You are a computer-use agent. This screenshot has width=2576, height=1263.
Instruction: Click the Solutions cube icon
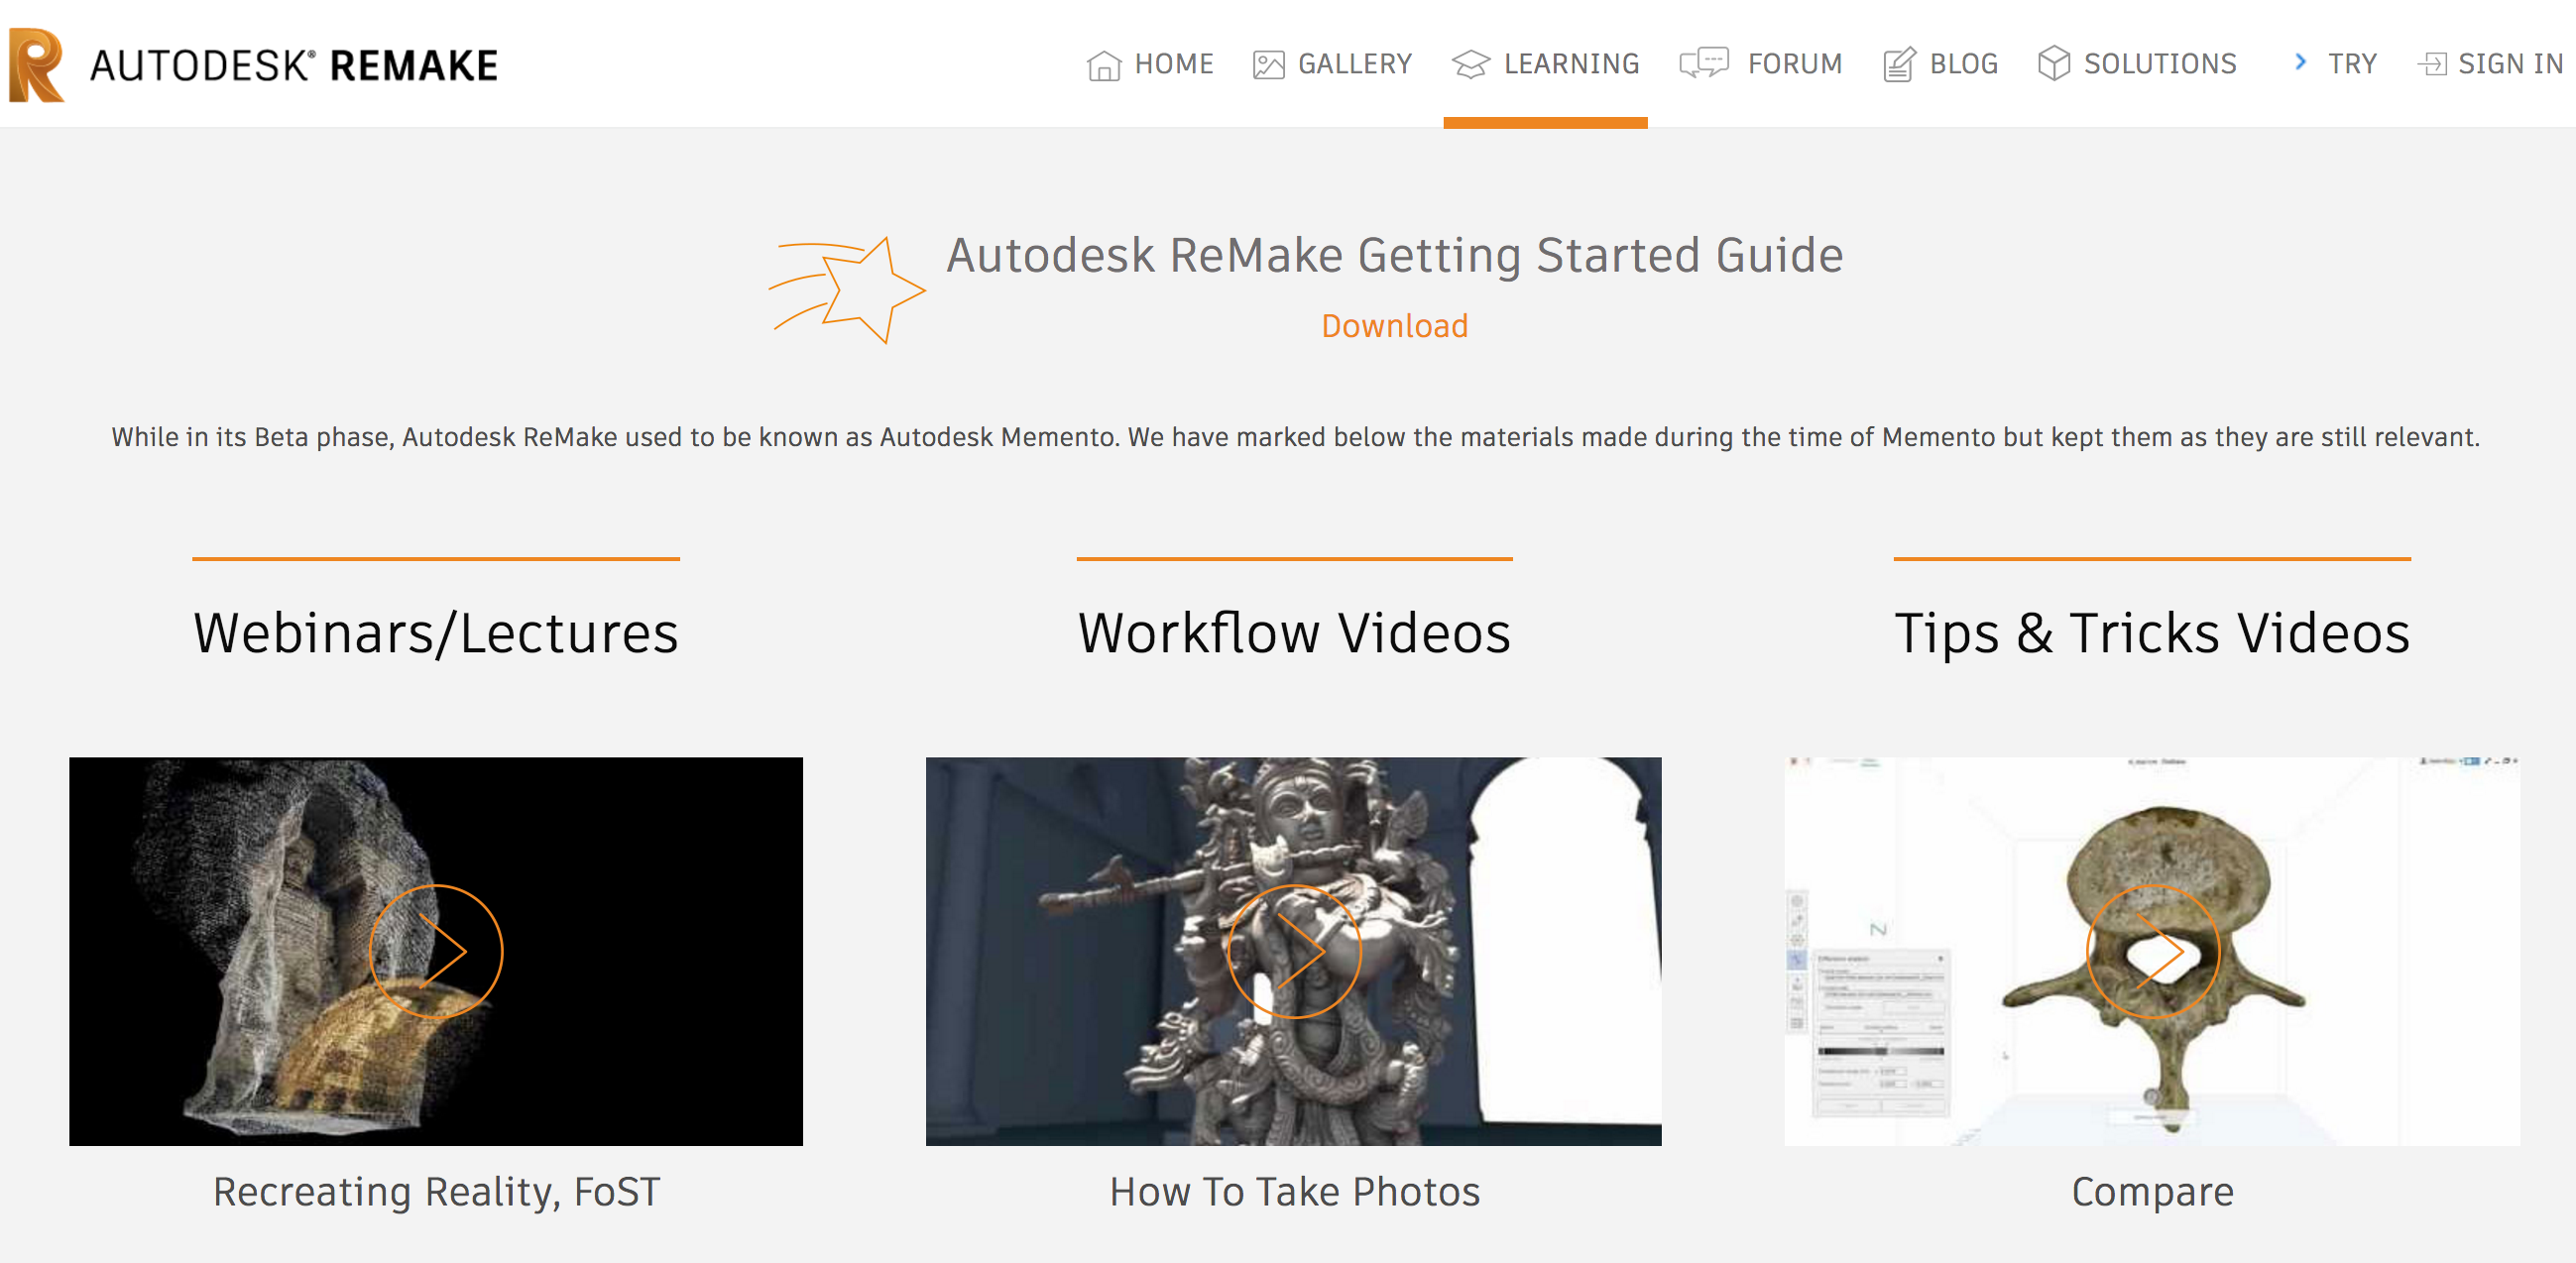pyautogui.click(x=2053, y=63)
